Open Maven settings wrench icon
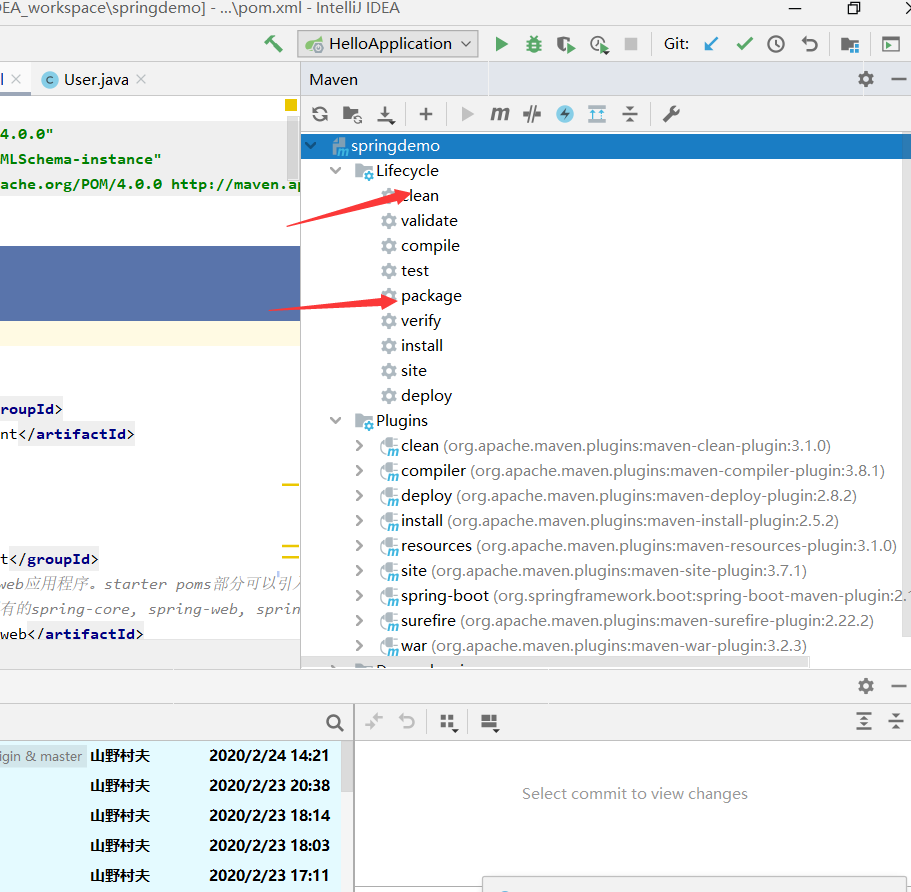The width and height of the screenshot is (911, 892). [672, 114]
